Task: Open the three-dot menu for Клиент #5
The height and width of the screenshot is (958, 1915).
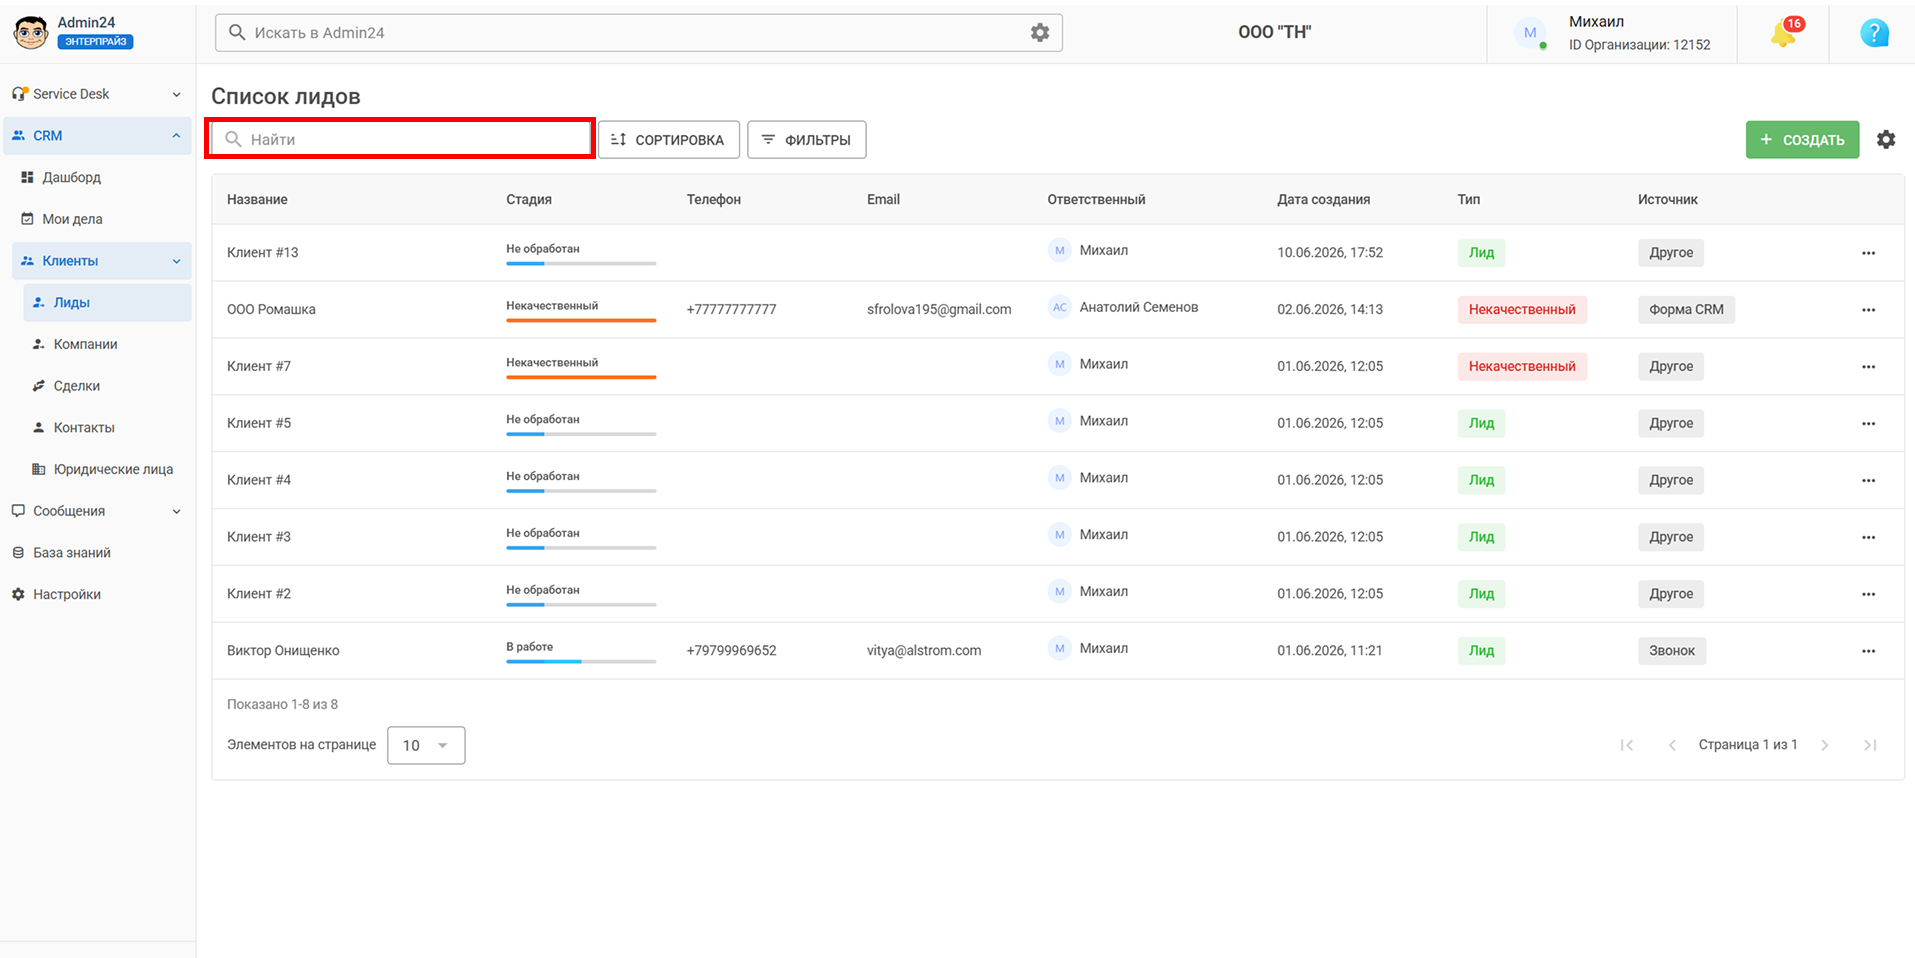Action: [x=1868, y=424]
